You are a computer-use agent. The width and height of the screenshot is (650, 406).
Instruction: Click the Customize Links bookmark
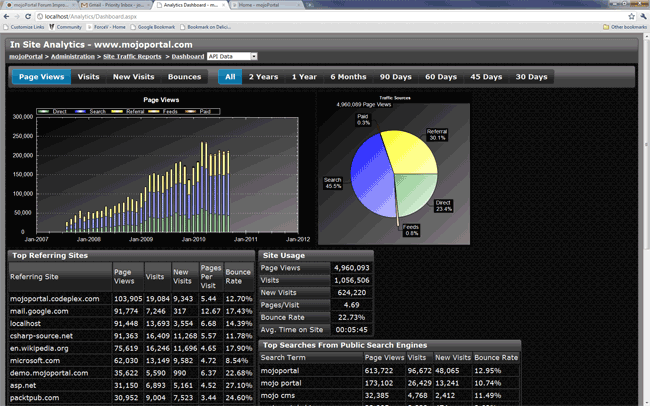coord(23,27)
